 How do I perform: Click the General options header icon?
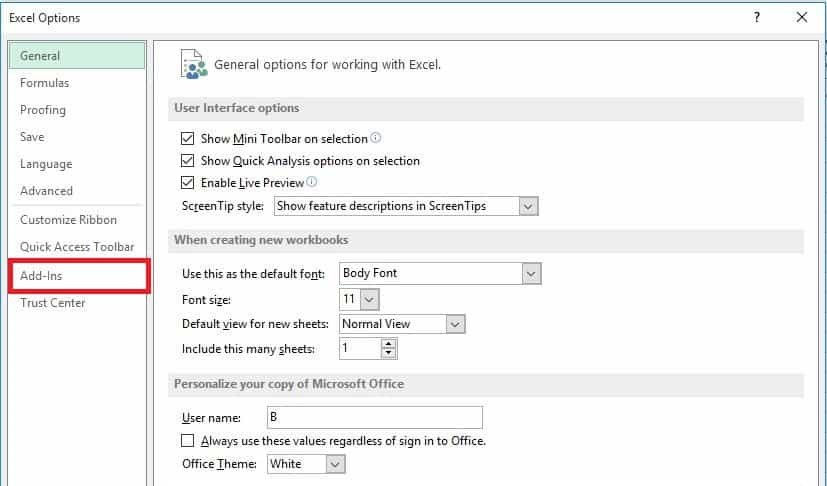click(x=193, y=64)
